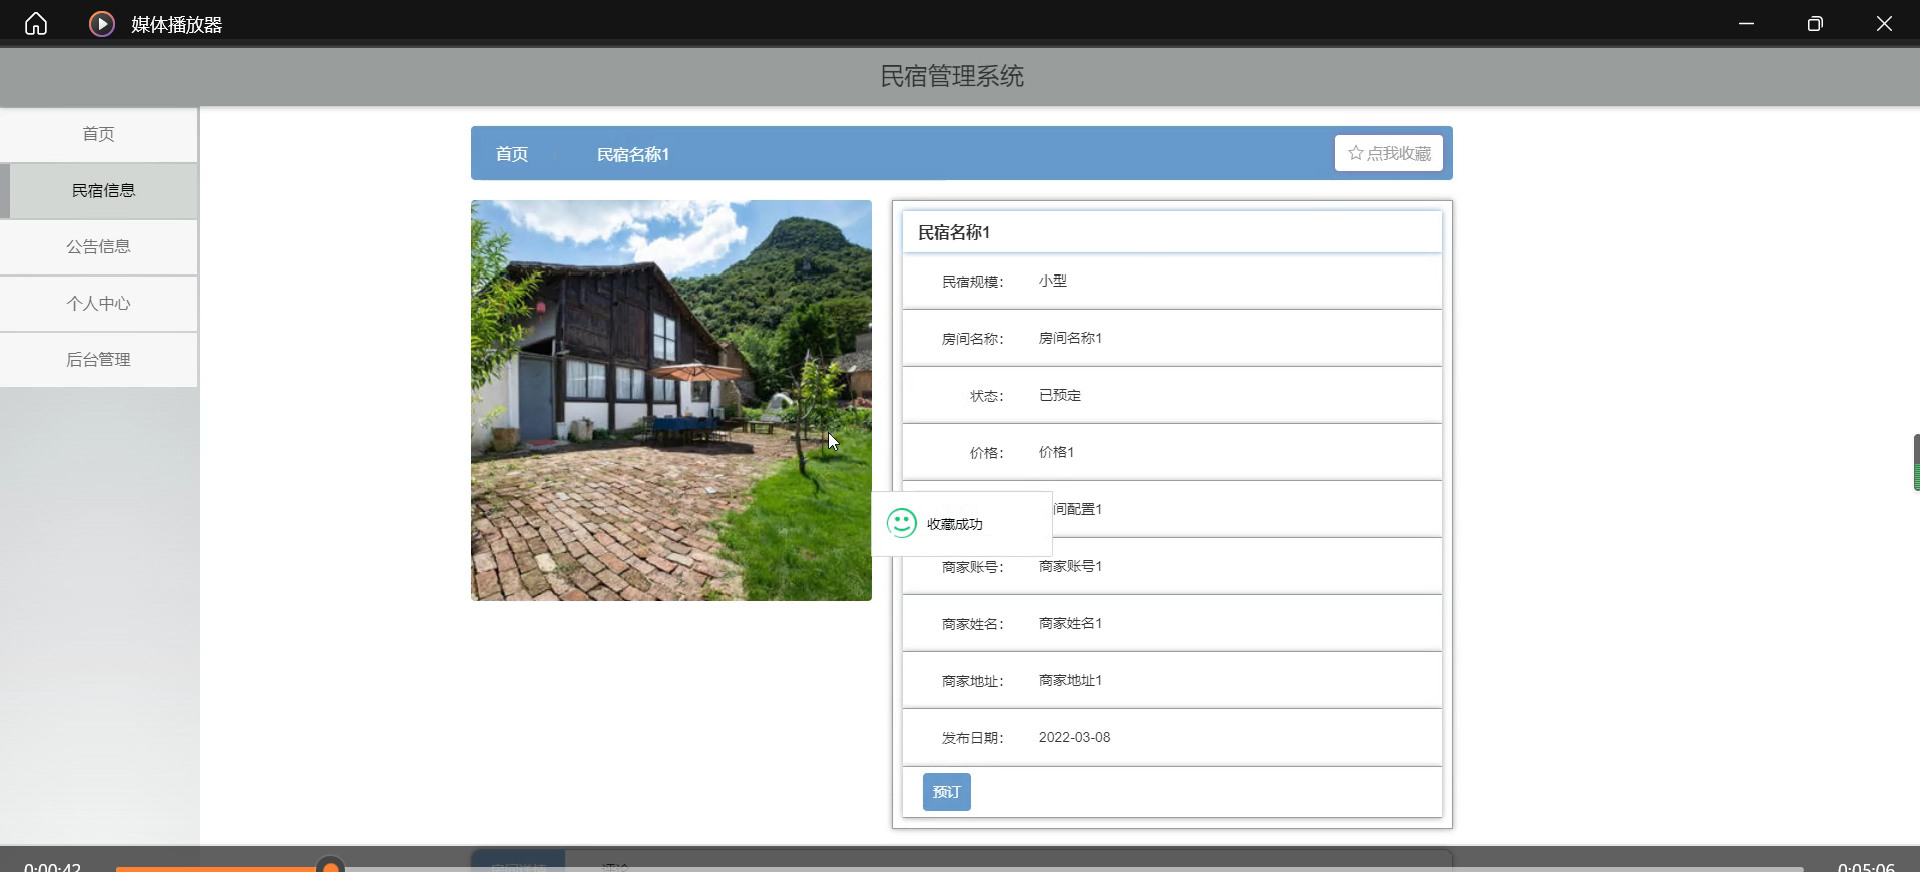Move the video progress slider knob

331,868
